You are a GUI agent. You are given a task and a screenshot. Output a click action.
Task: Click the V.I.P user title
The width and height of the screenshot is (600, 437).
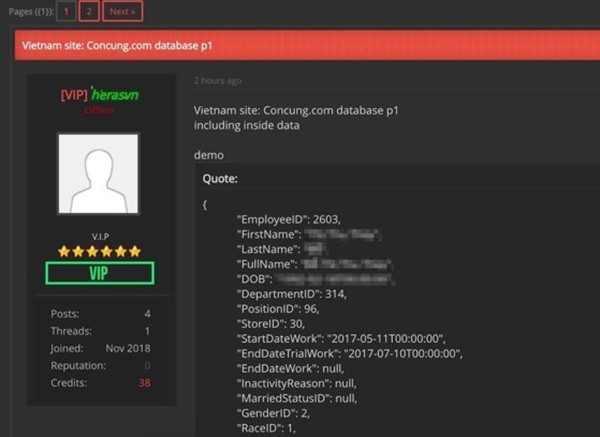coord(100,236)
